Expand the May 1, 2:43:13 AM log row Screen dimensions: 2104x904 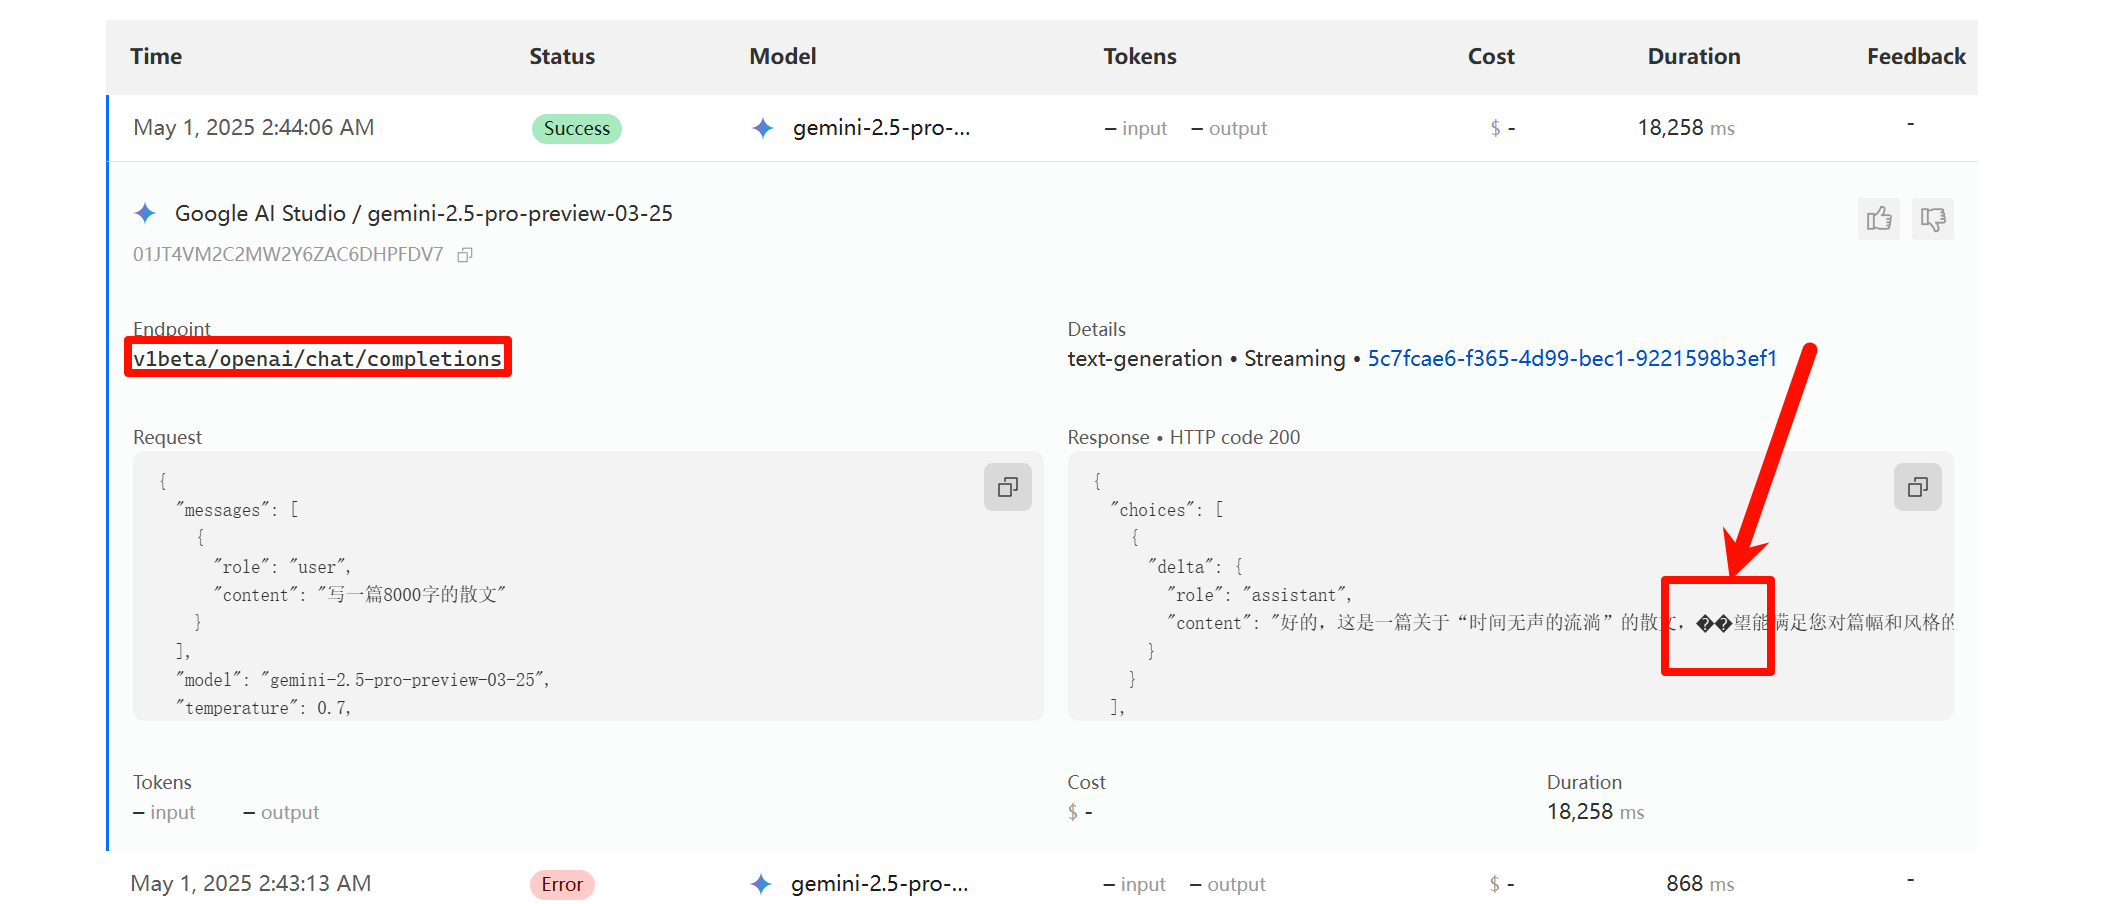click(251, 884)
